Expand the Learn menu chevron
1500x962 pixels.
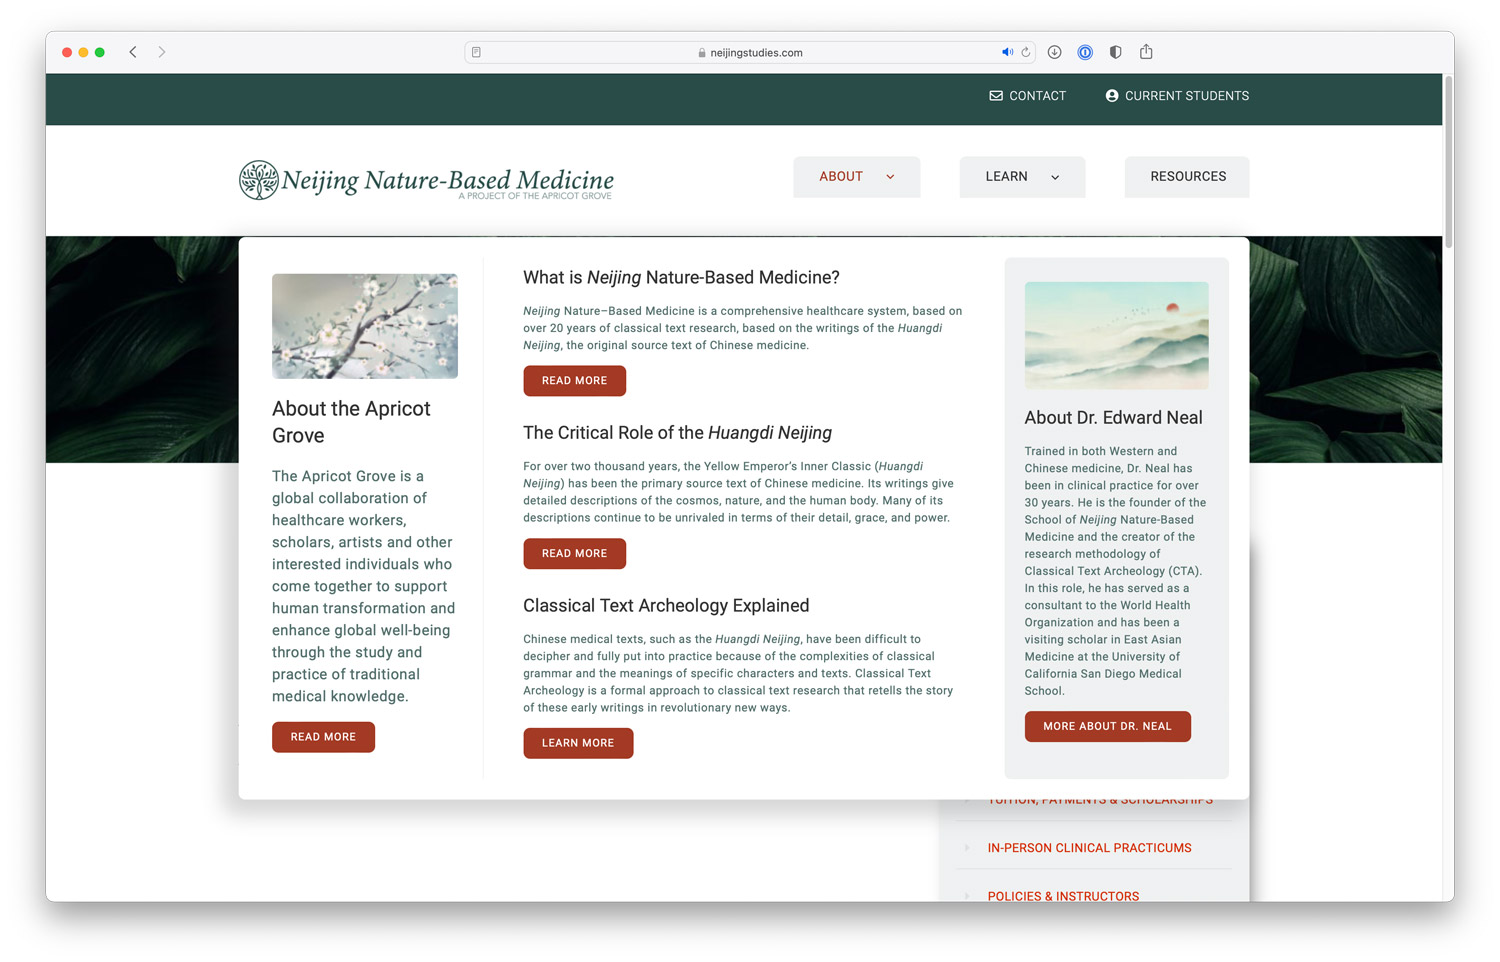pos(1055,177)
